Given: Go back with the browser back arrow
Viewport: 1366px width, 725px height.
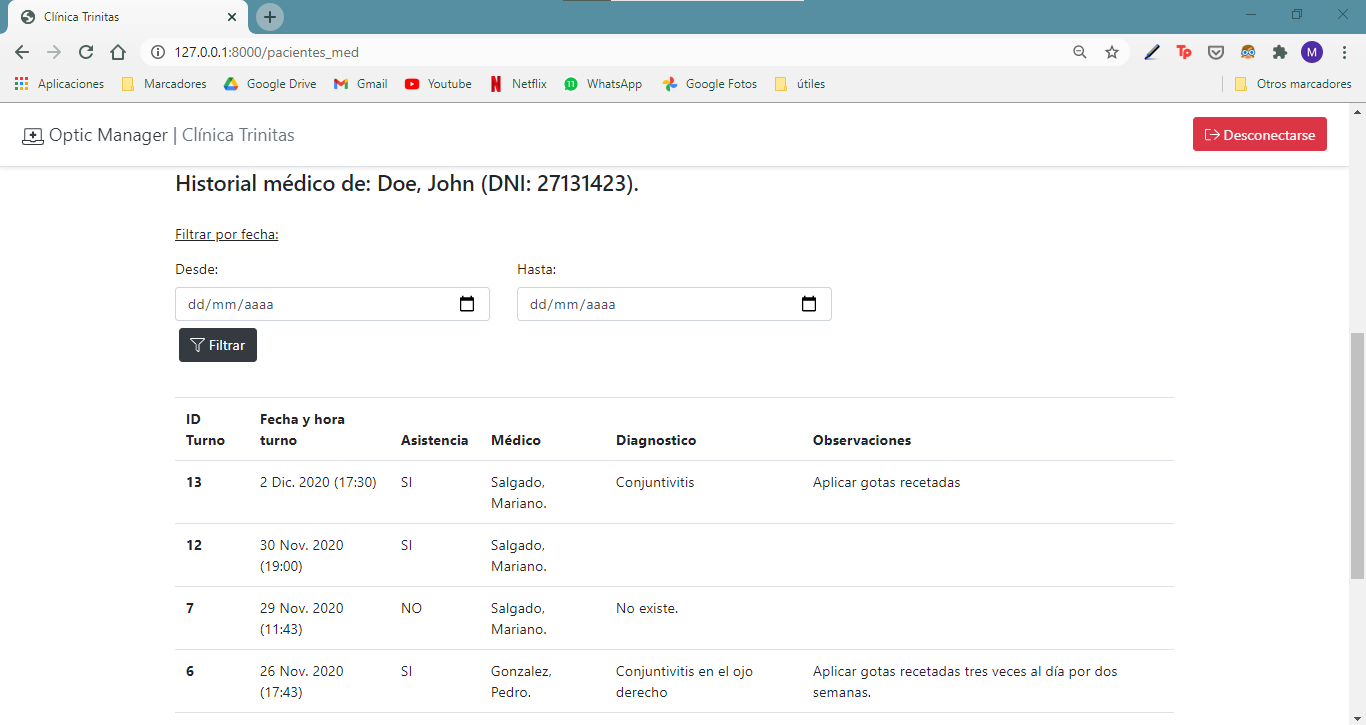Looking at the screenshot, I should [22, 52].
